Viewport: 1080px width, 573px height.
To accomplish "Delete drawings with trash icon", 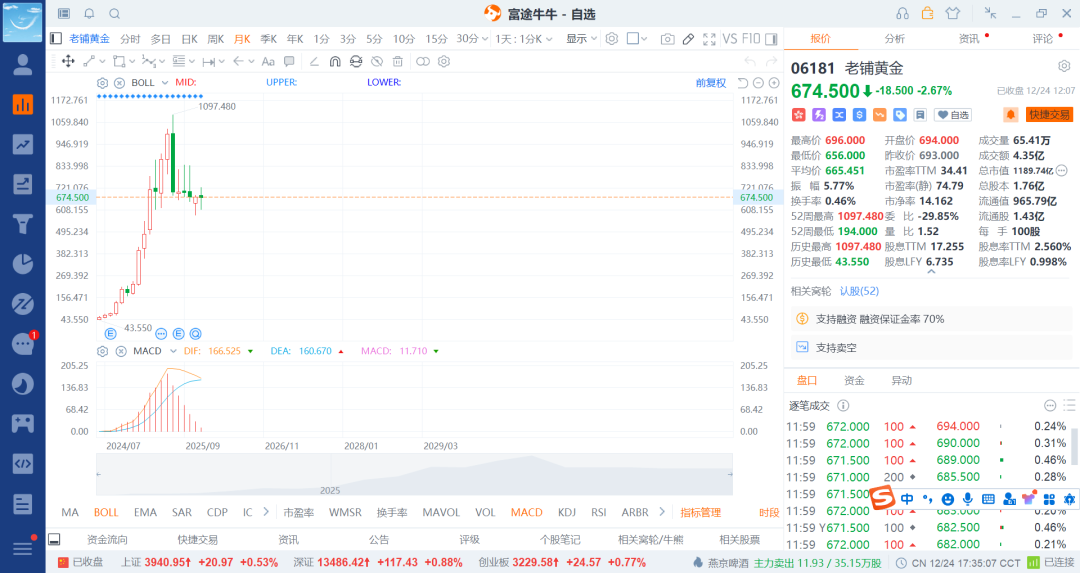I will tap(397, 61).
